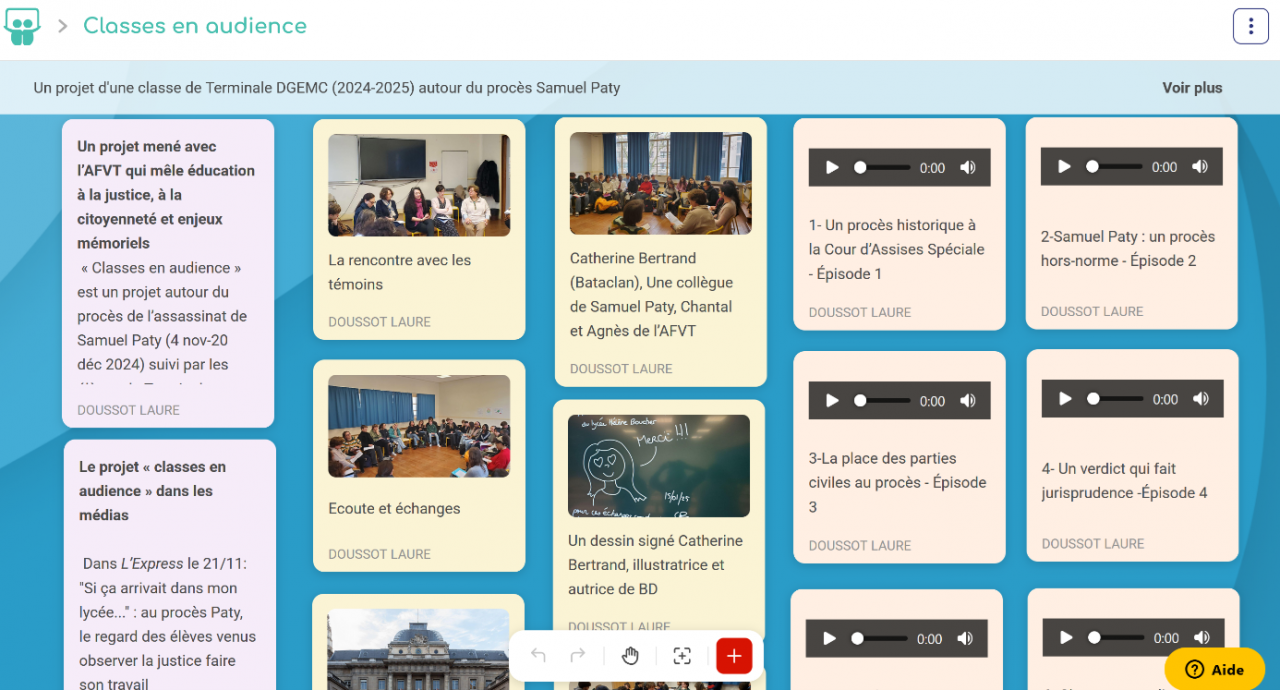Click the undo arrow in bottom toolbar
1280x690 pixels.
(x=538, y=656)
